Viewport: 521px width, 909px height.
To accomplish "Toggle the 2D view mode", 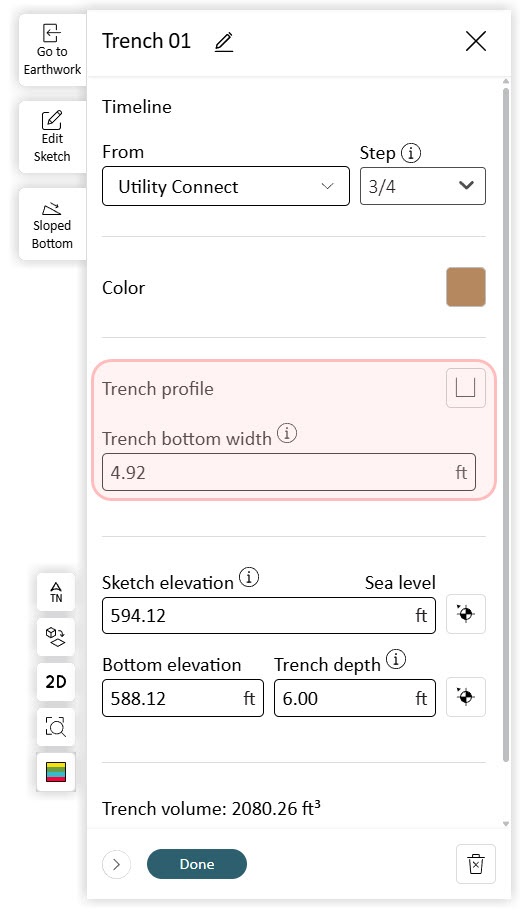I will 56,682.
